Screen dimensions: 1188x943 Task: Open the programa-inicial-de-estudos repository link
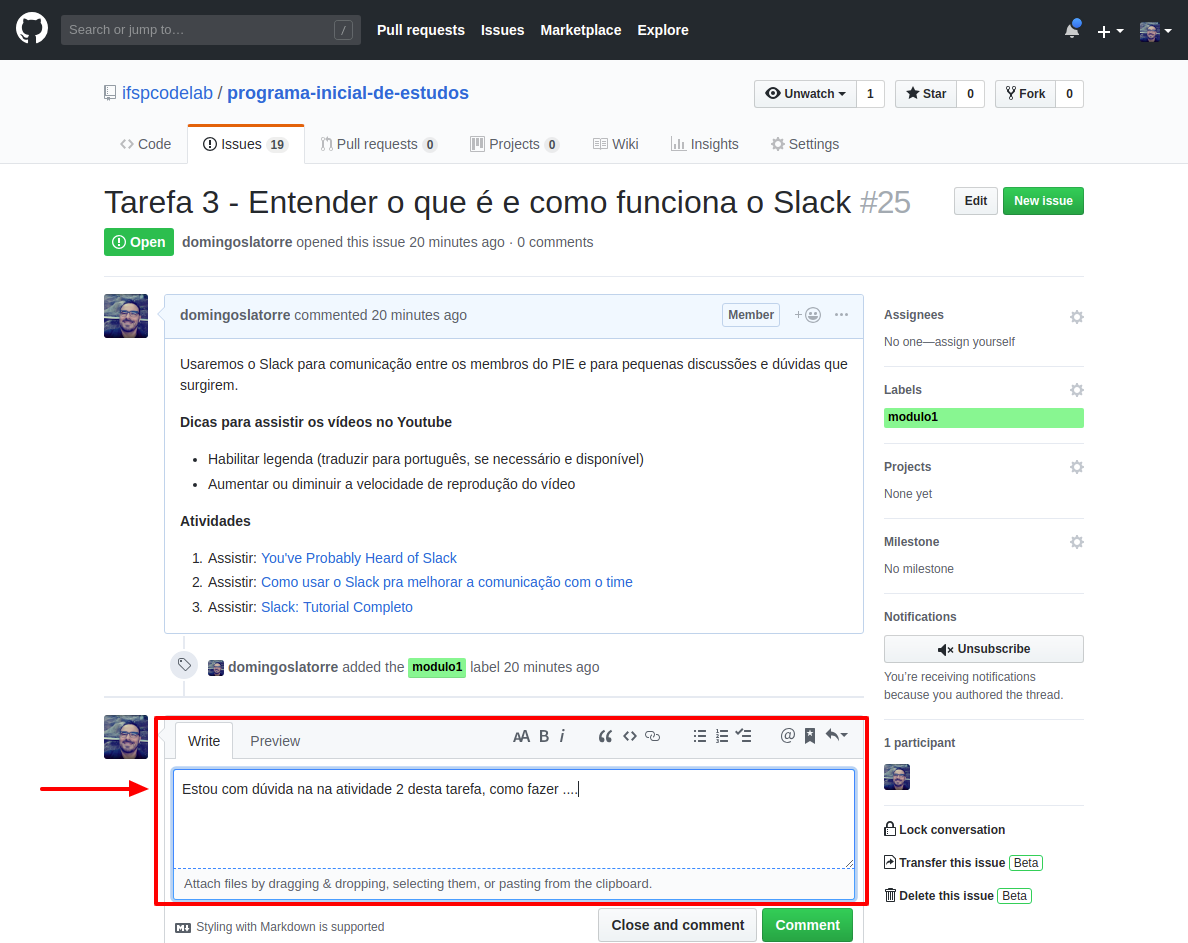(348, 93)
